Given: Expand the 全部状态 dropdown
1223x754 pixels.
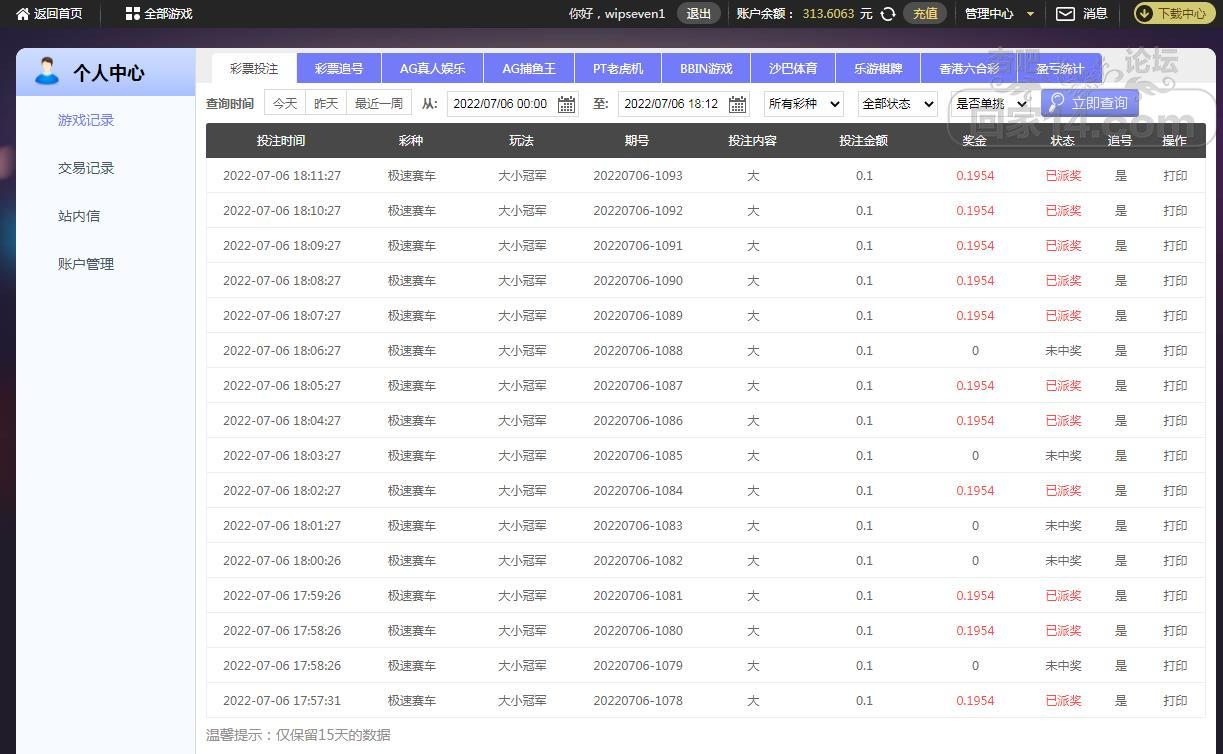Looking at the screenshot, I should [897, 104].
